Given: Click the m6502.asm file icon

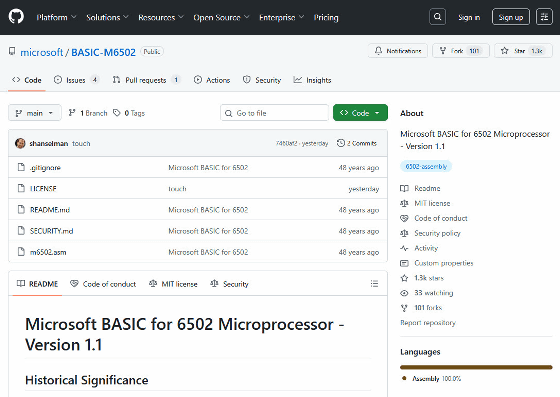Looking at the screenshot, I should point(21,252).
